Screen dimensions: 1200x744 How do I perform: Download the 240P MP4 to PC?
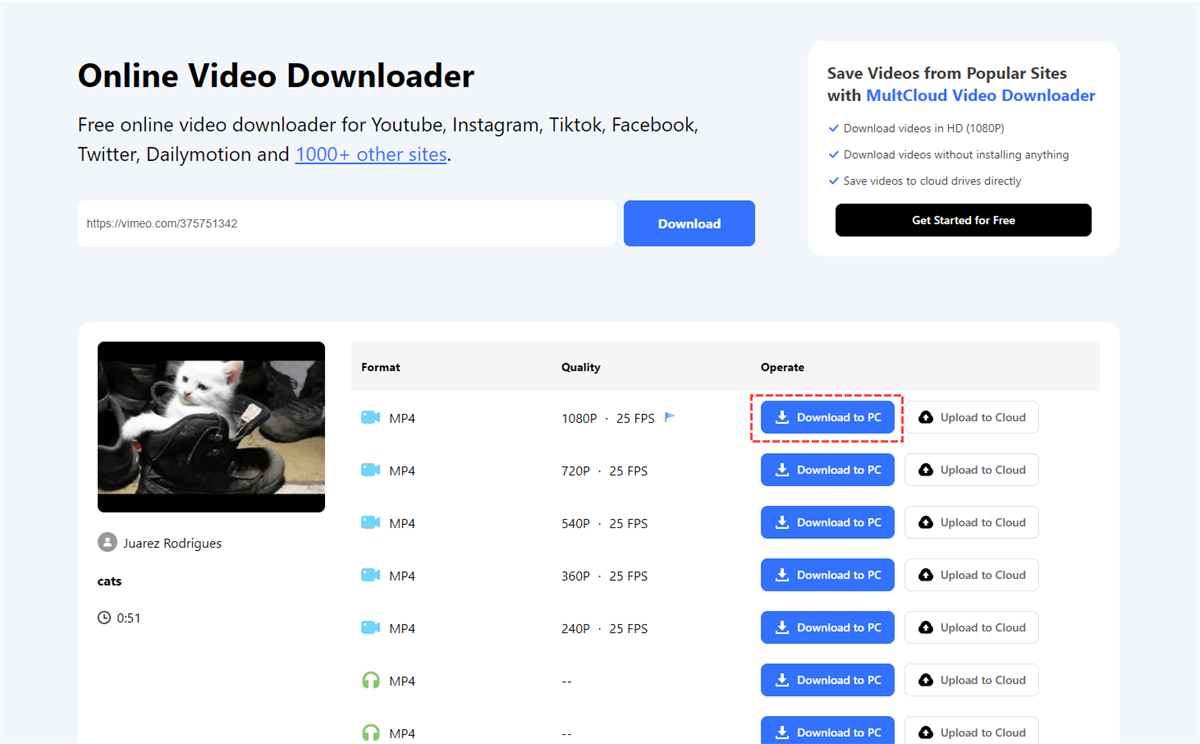(828, 628)
